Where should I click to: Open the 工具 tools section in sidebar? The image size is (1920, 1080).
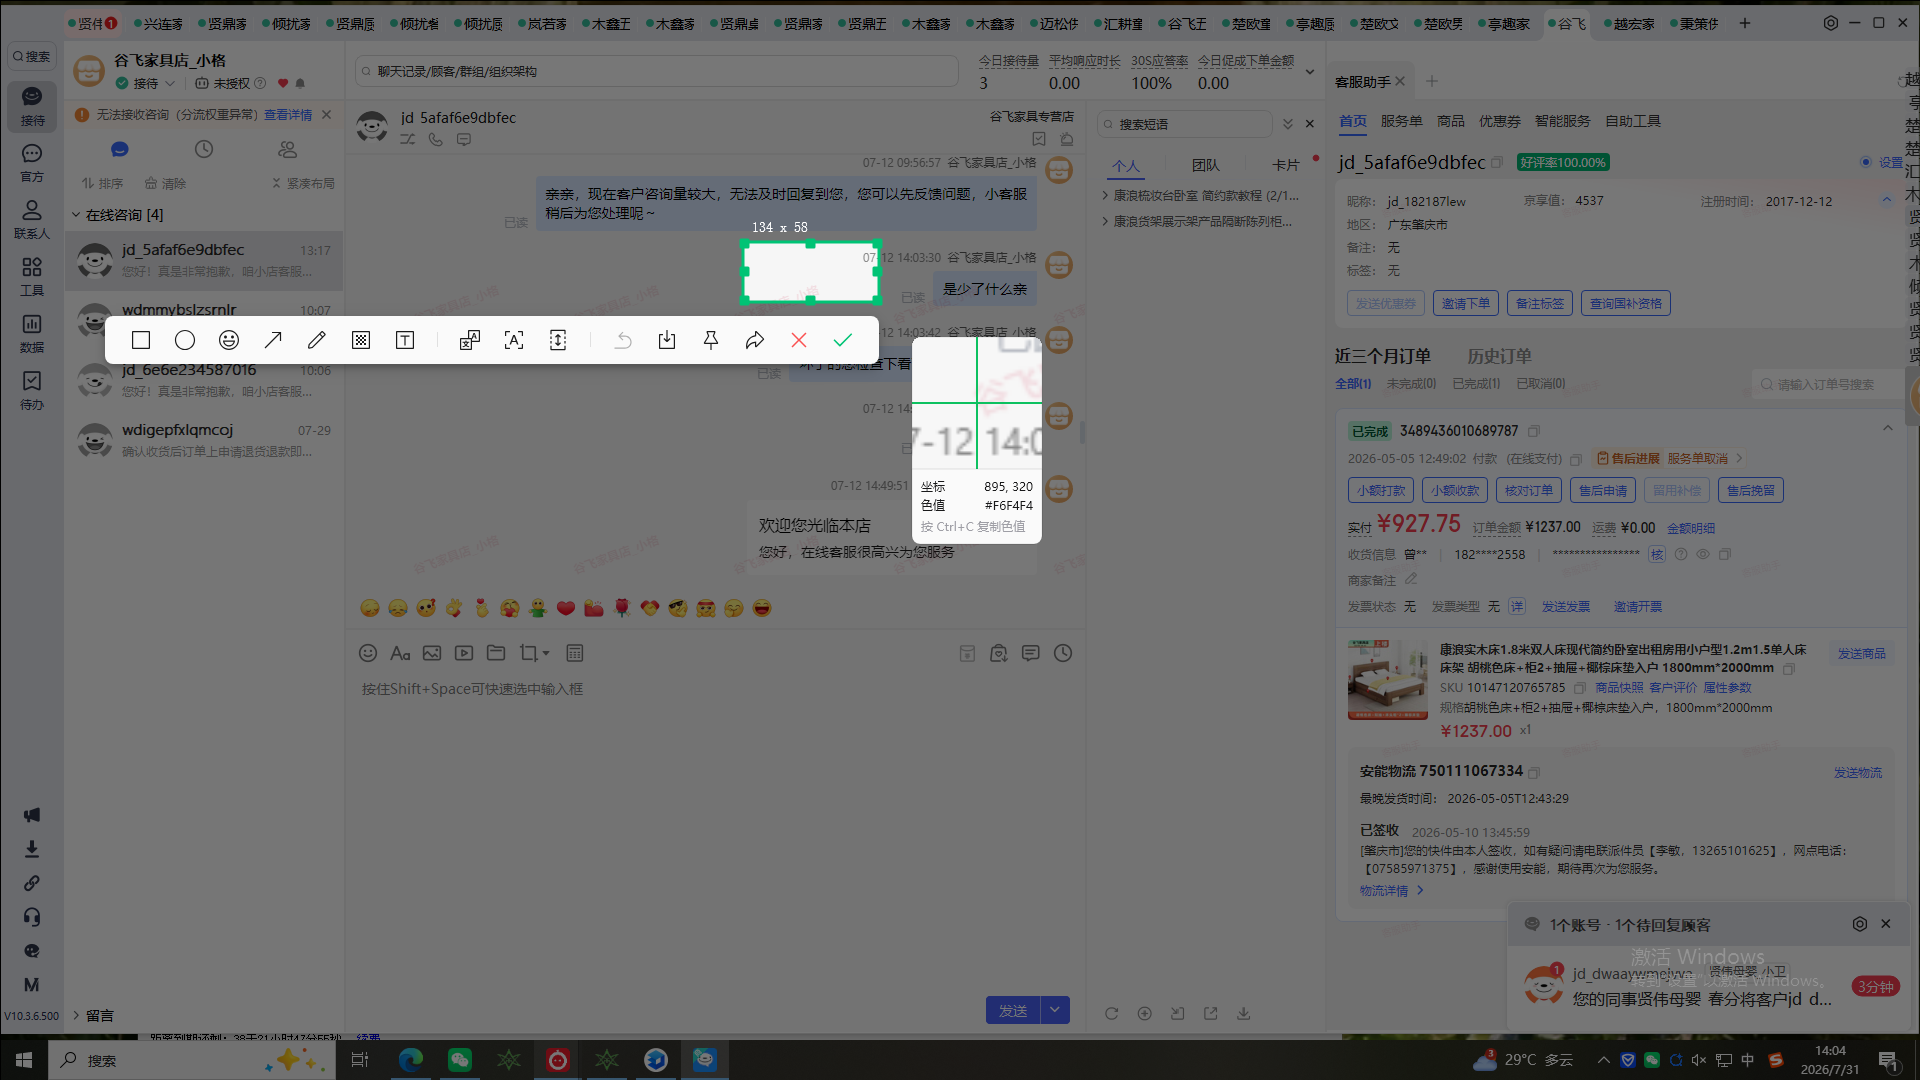point(32,277)
